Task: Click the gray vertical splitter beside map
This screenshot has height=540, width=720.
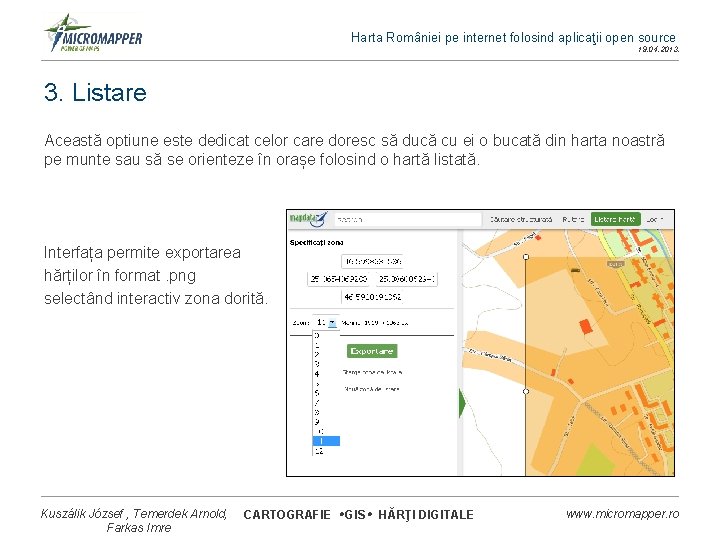Action: (460, 352)
